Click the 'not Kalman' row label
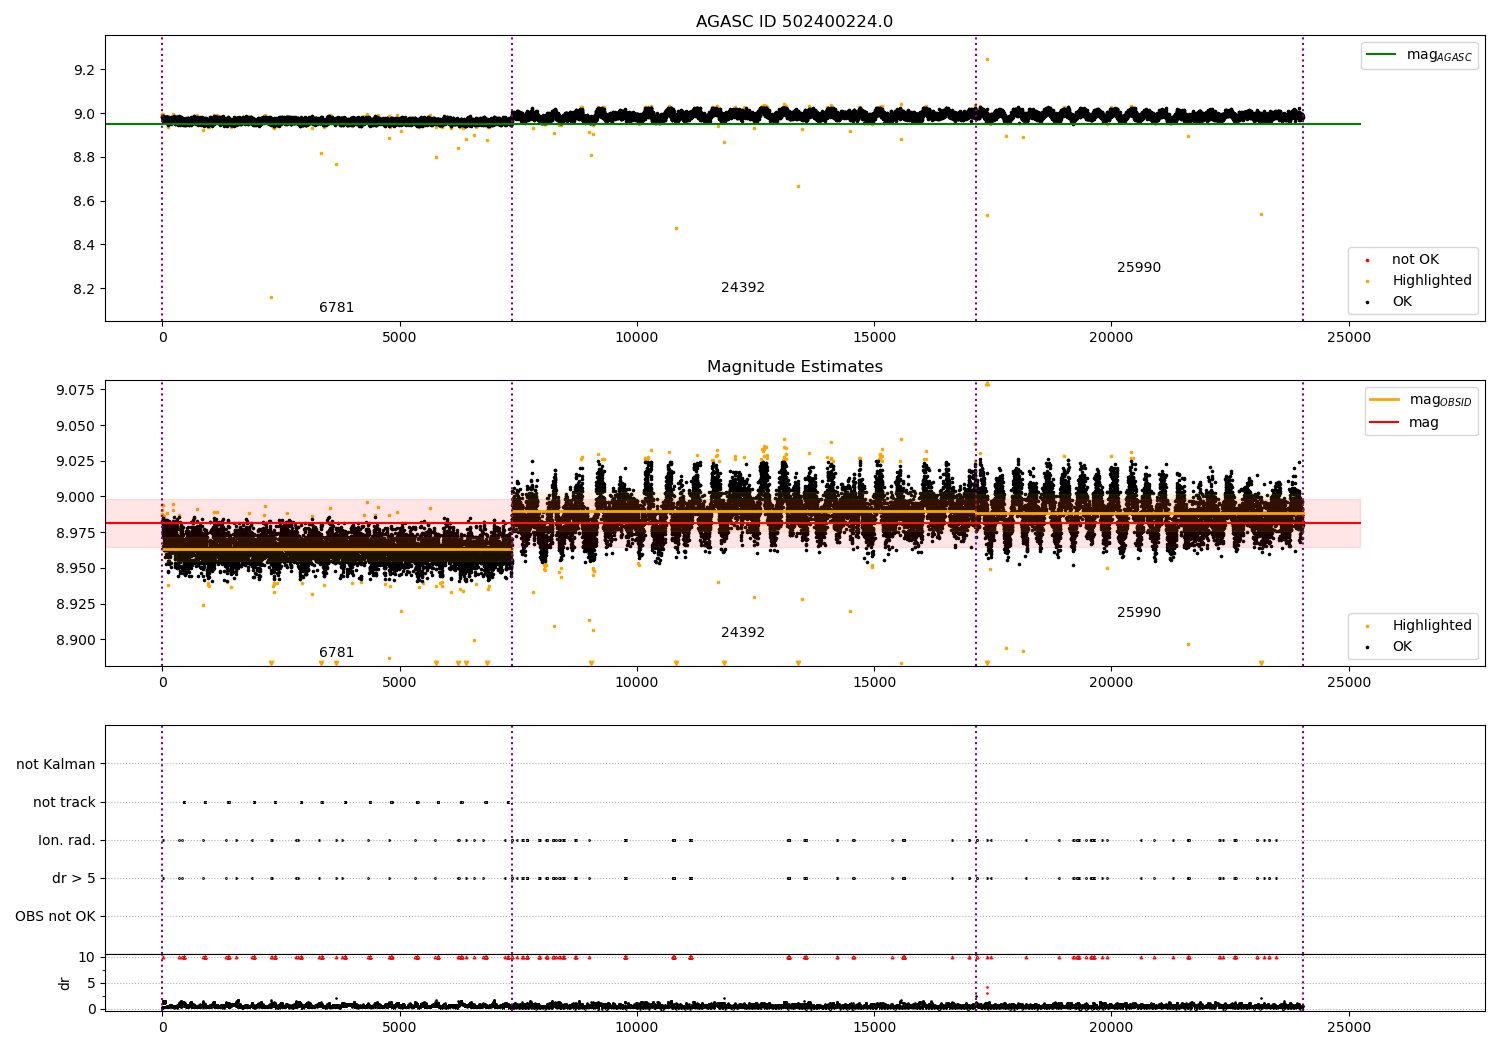1500x1050 pixels. (x=56, y=765)
